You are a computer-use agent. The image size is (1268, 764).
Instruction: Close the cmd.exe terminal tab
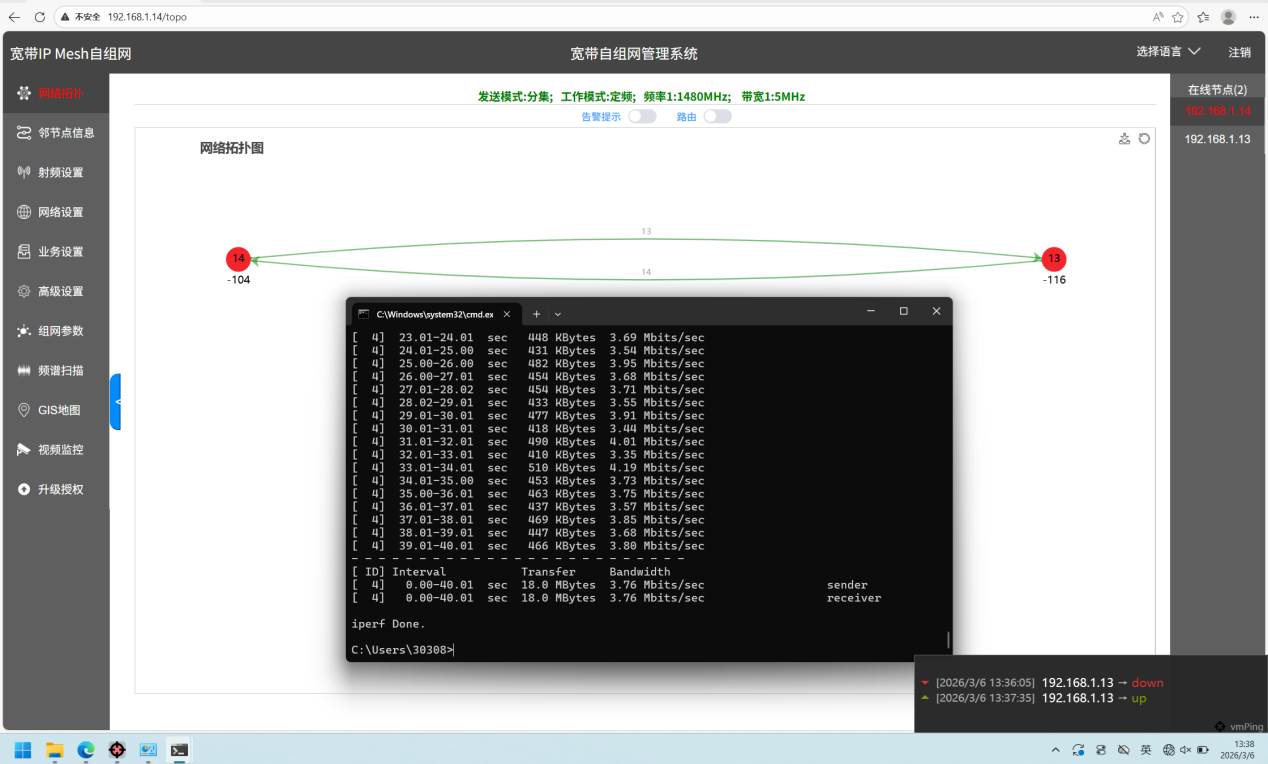[x=507, y=313]
